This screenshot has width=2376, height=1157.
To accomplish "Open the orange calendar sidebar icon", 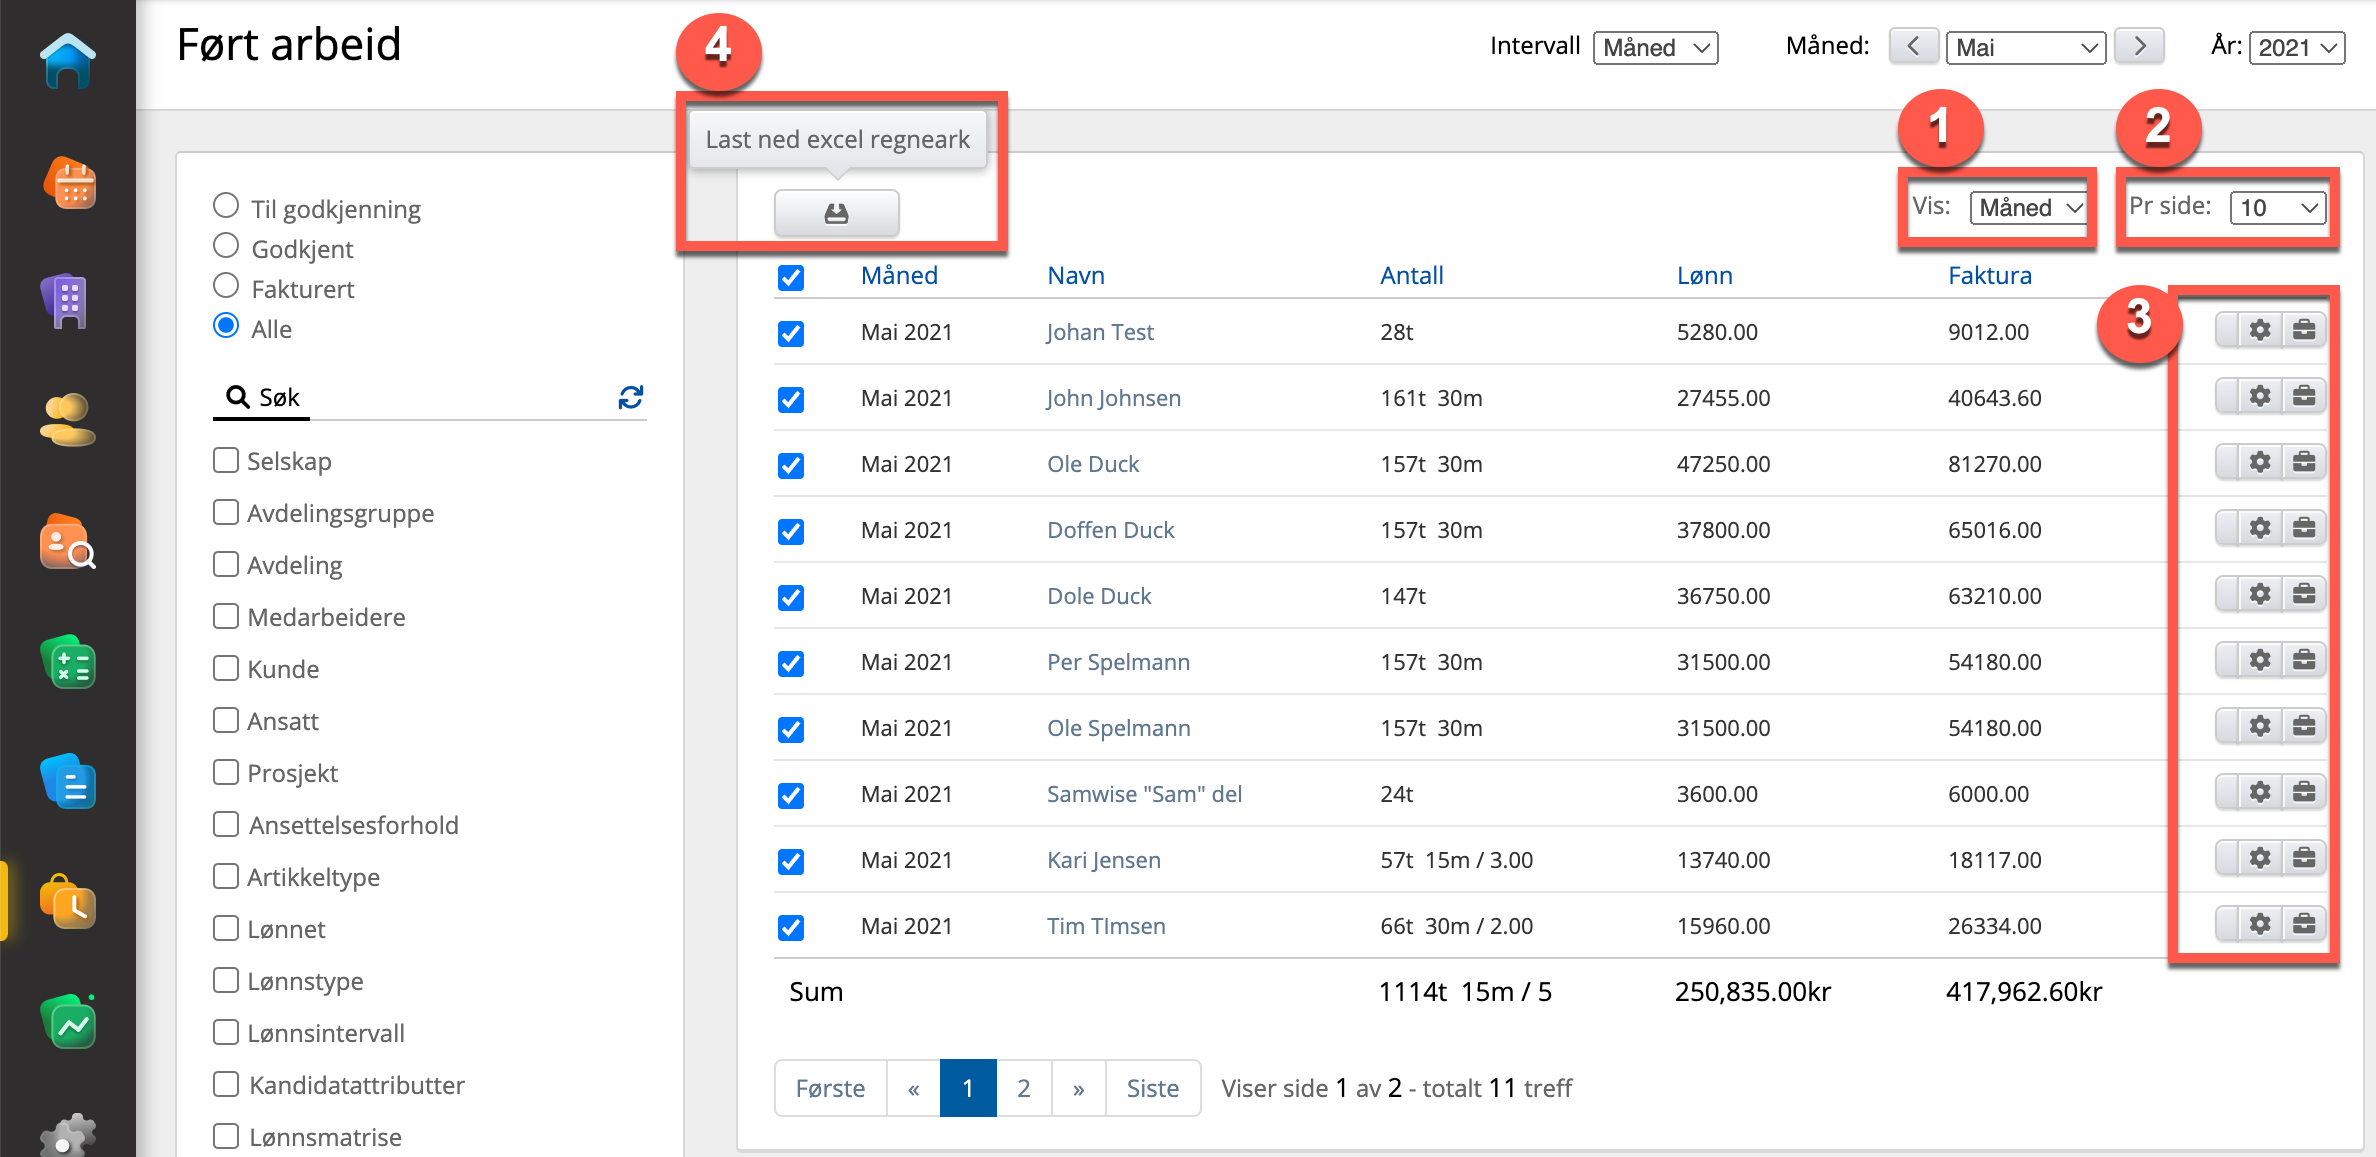I will coord(68,183).
